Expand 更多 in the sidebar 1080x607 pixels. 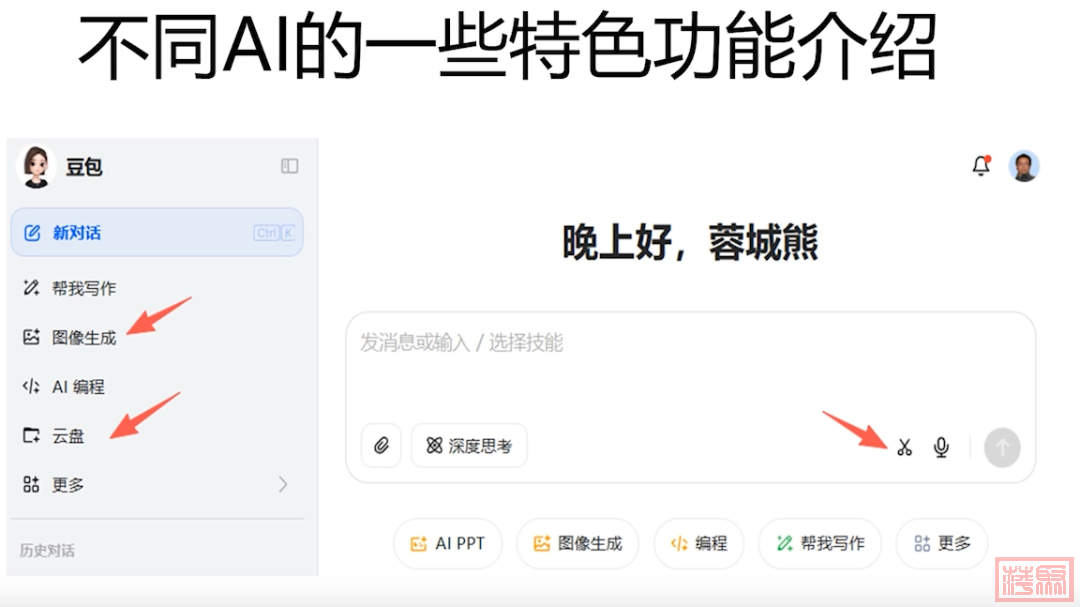[x=157, y=485]
